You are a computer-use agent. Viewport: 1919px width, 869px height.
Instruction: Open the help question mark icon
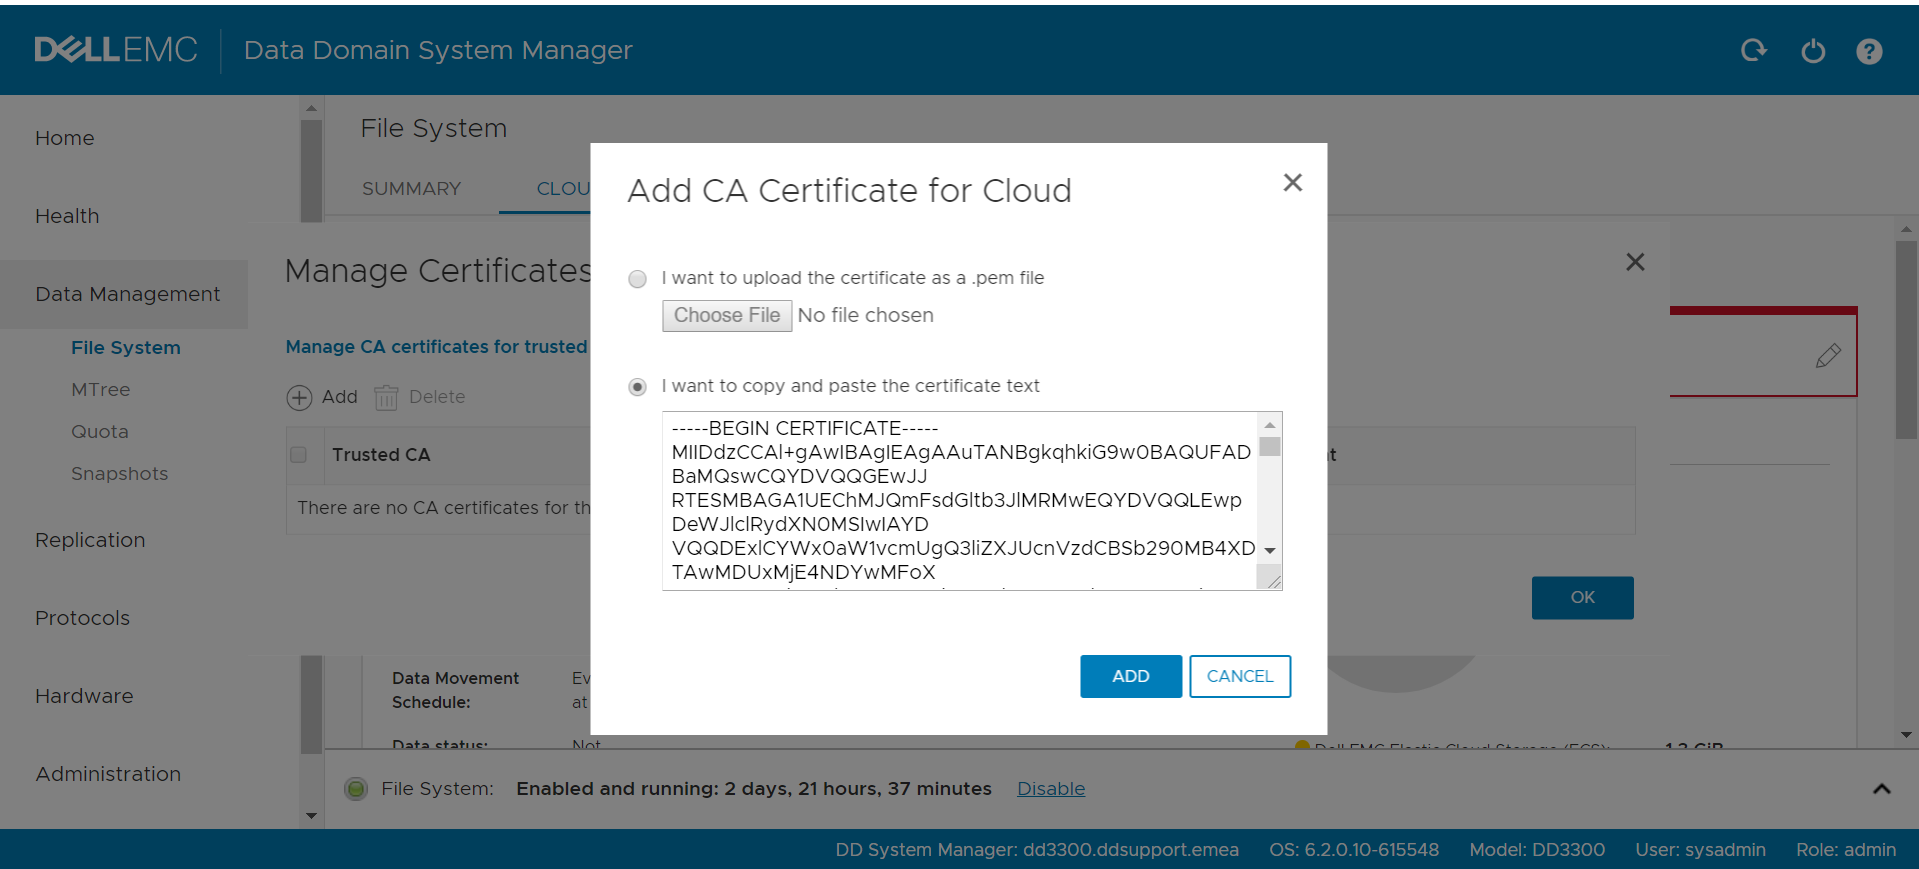click(x=1869, y=51)
